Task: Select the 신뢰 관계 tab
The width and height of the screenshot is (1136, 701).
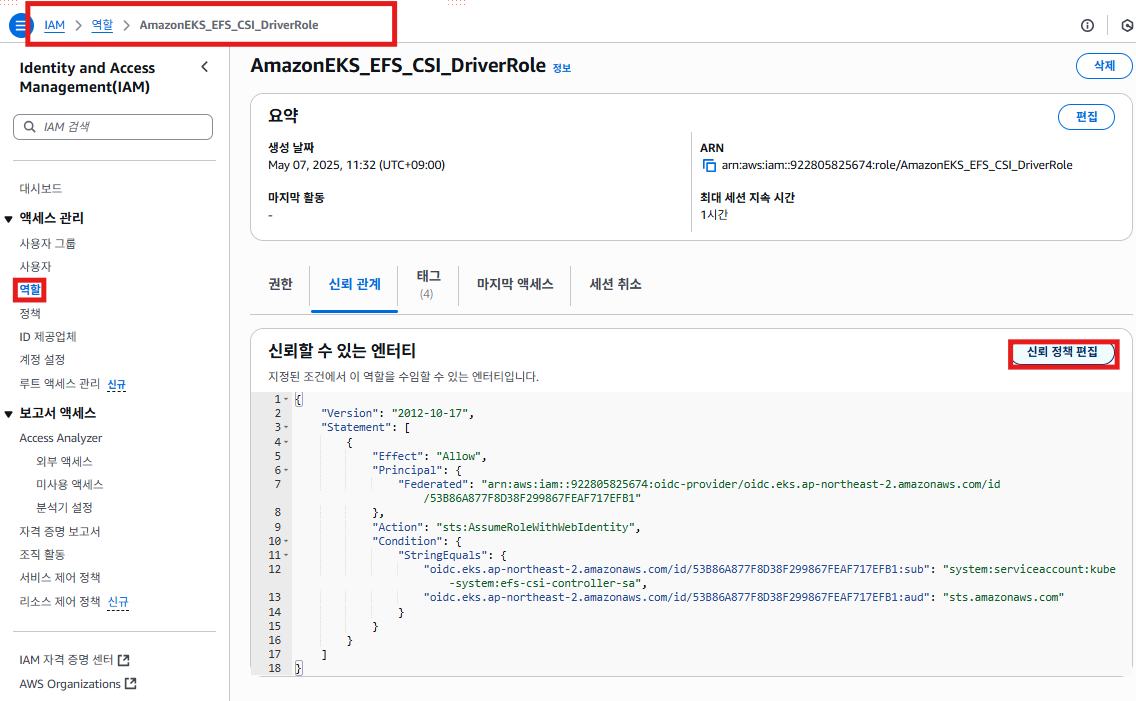Action: (x=354, y=285)
